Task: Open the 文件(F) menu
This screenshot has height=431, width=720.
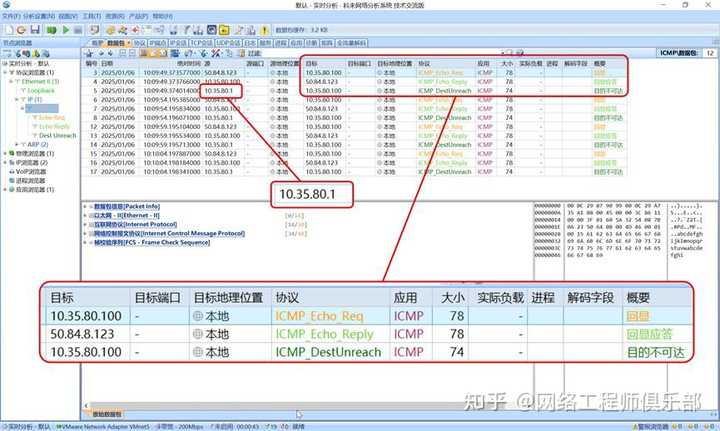Action: click(11, 17)
